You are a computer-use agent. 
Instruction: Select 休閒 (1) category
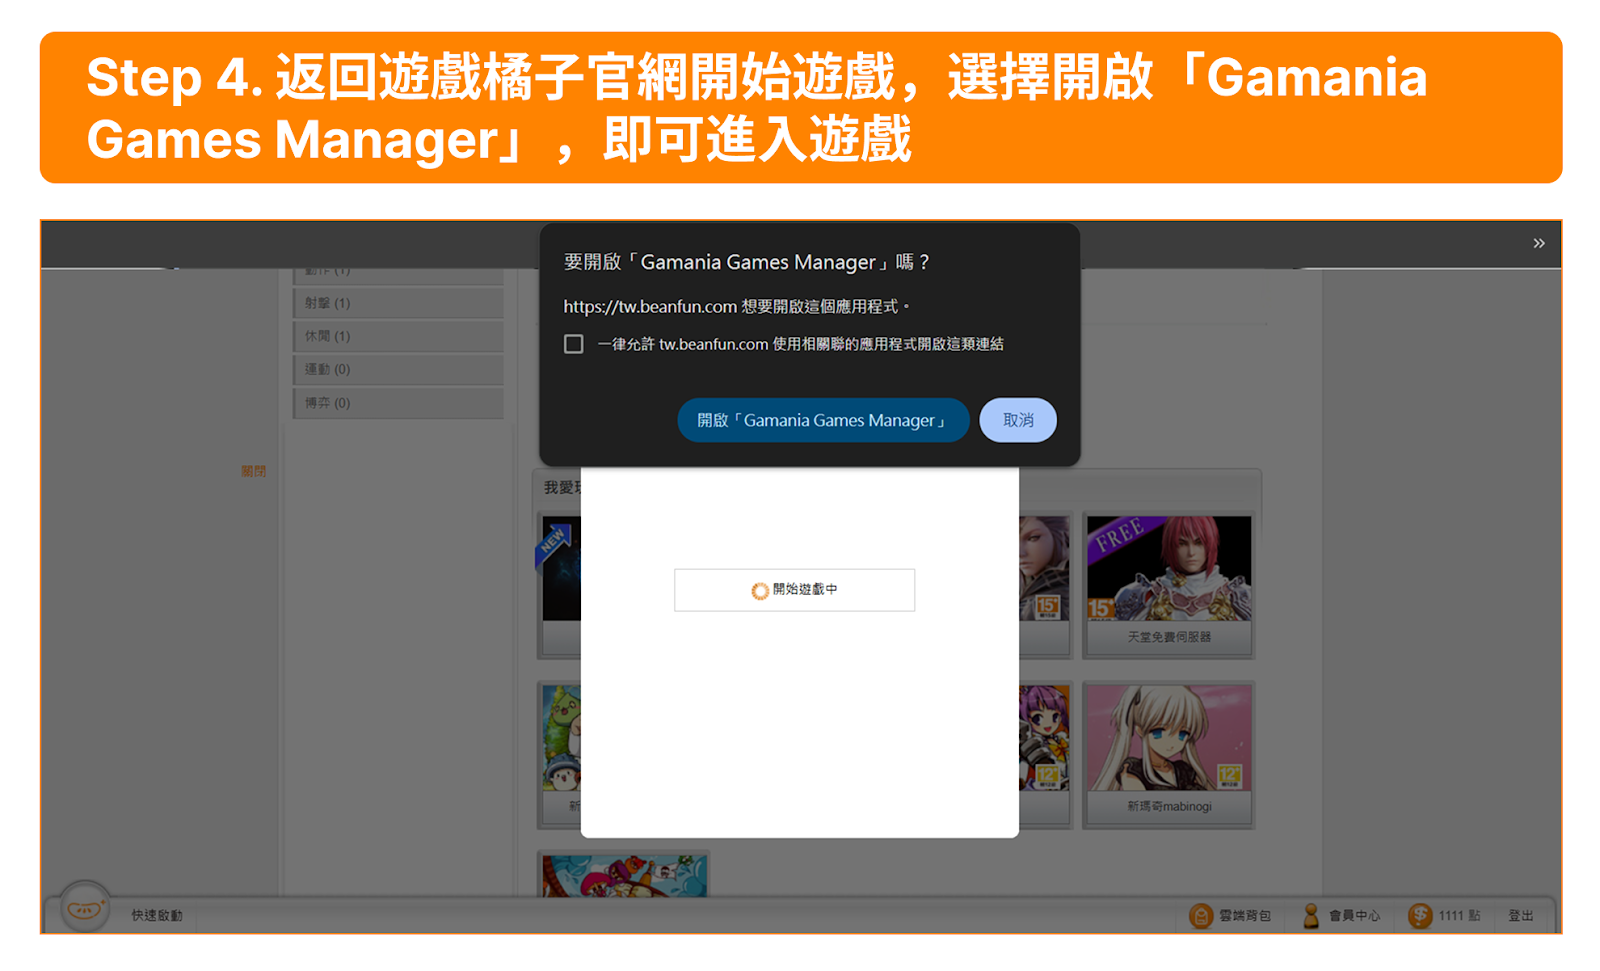pyautogui.click(x=398, y=336)
